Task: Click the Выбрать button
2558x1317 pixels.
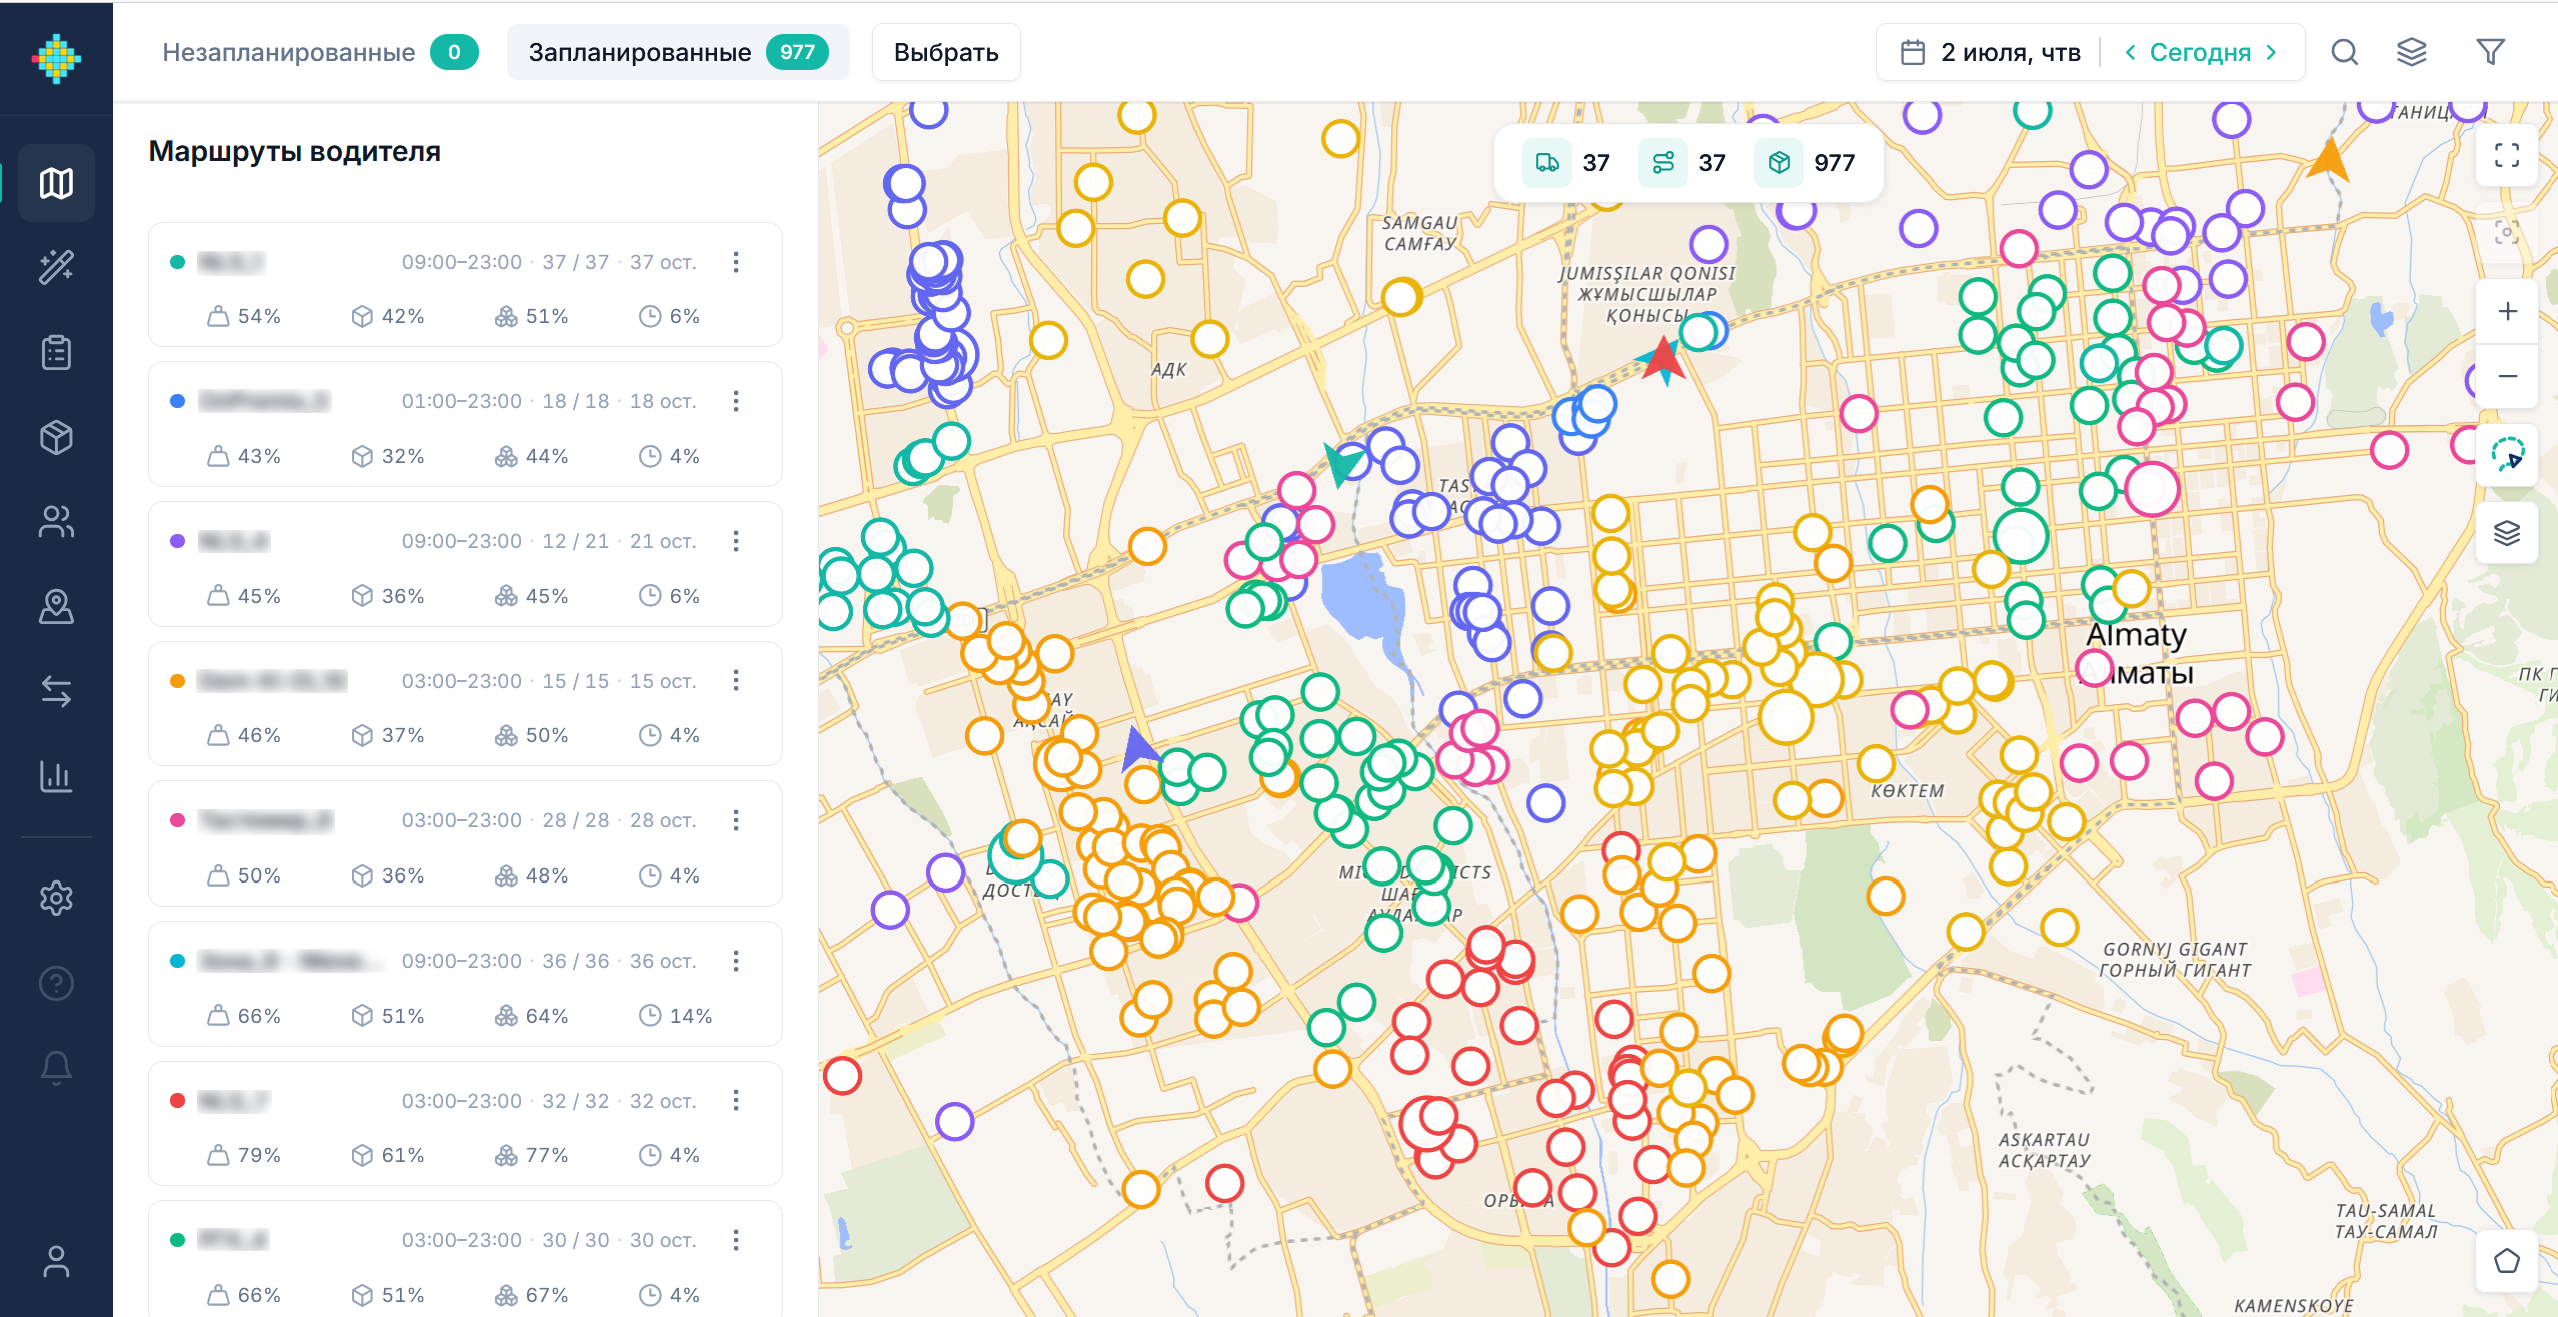Action: [946, 52]
